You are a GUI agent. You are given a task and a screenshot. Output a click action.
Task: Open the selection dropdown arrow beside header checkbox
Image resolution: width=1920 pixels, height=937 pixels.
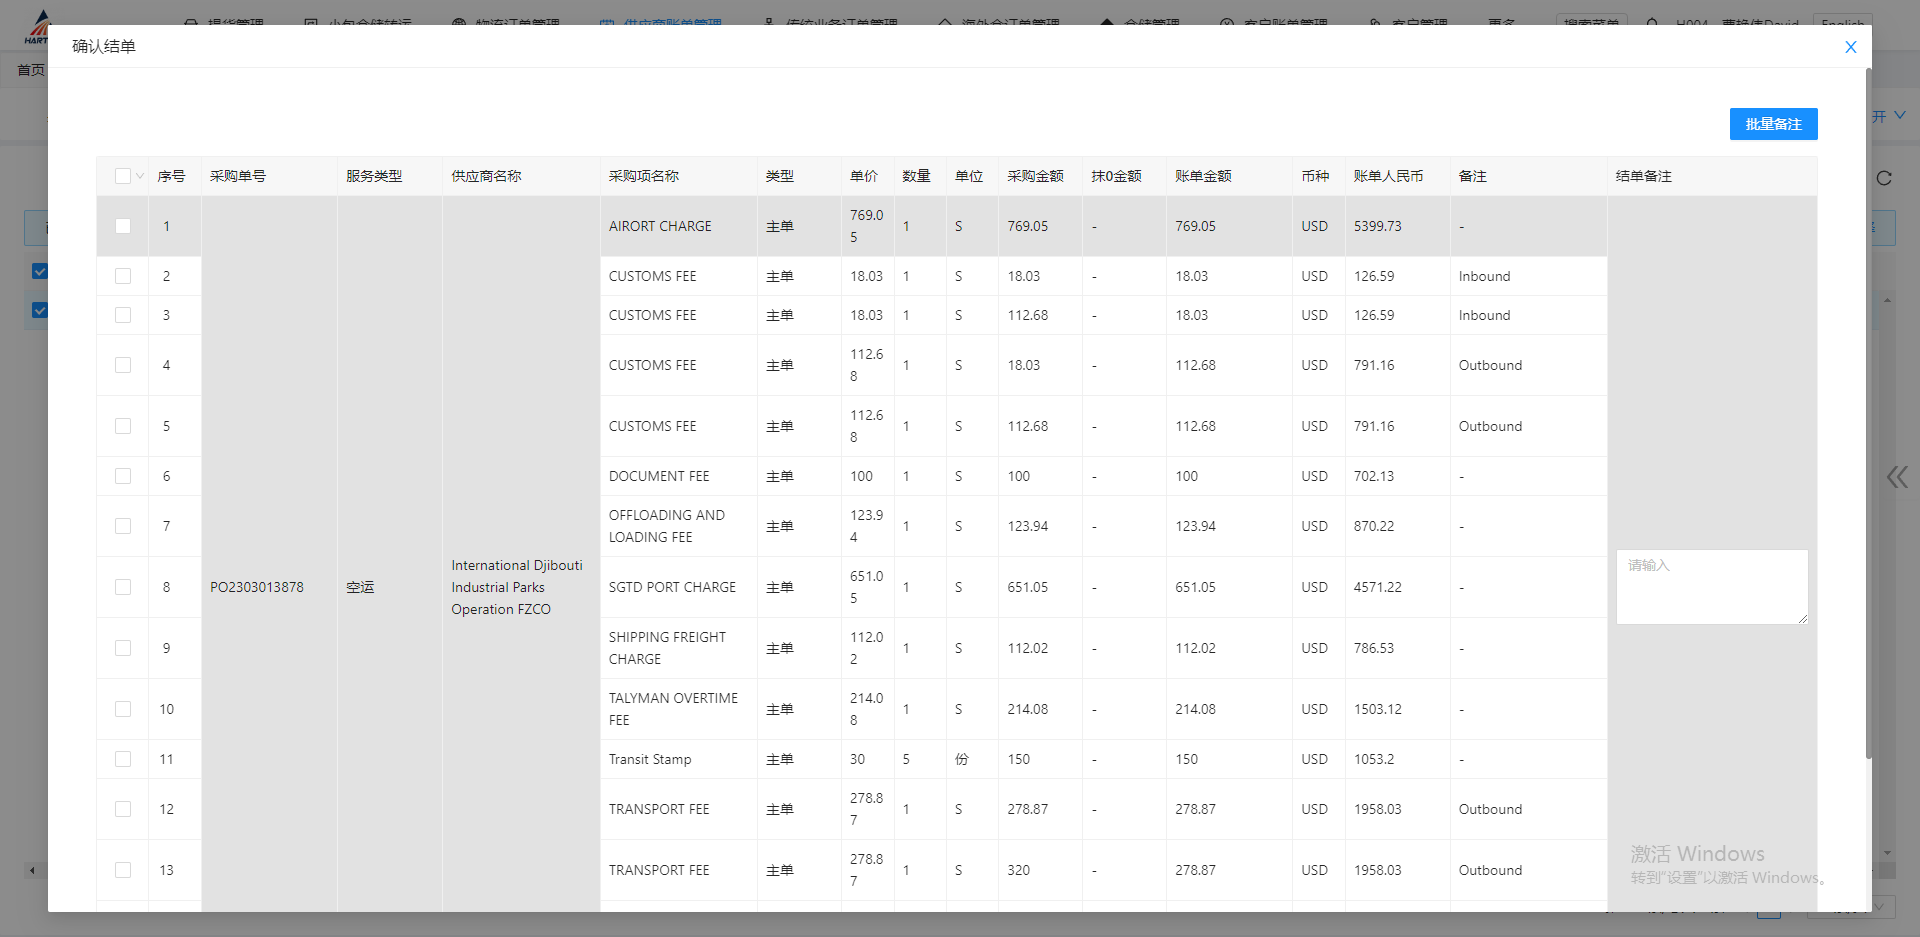coord(140,176)
